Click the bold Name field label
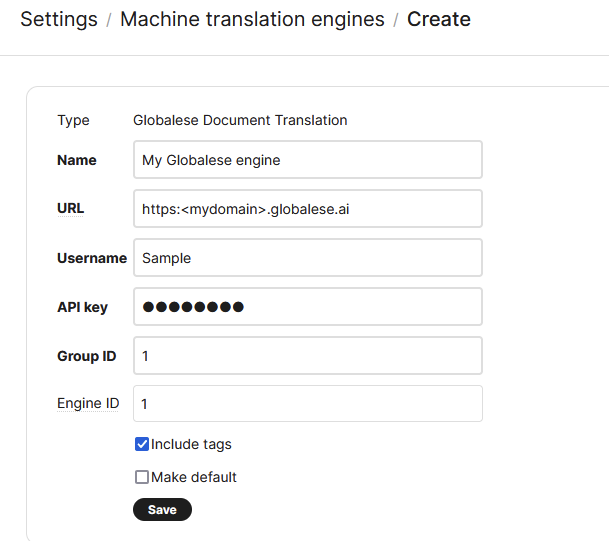The height and width of the screenshot is (541, 609). click(77, 160)
